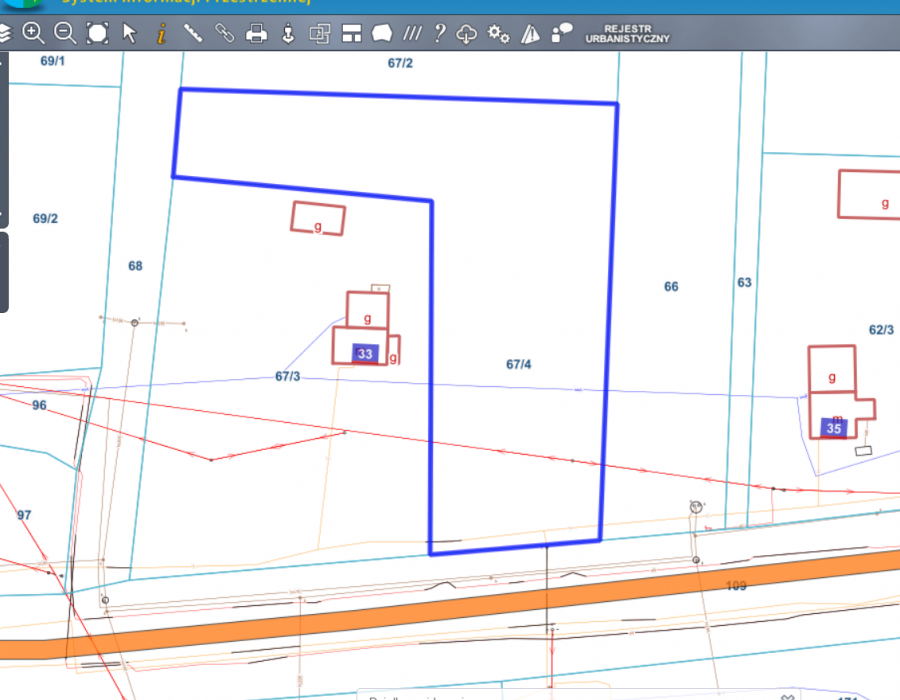Click building number 35 label

pos(834,427)
